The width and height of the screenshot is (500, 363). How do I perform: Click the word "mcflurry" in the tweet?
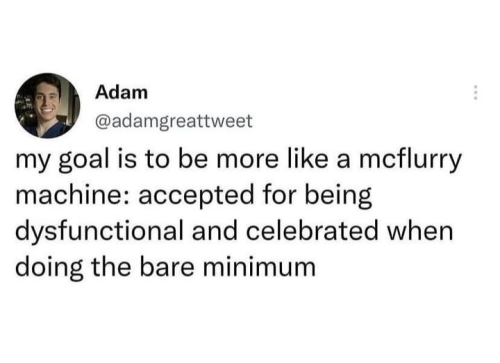tap(410, 160)
